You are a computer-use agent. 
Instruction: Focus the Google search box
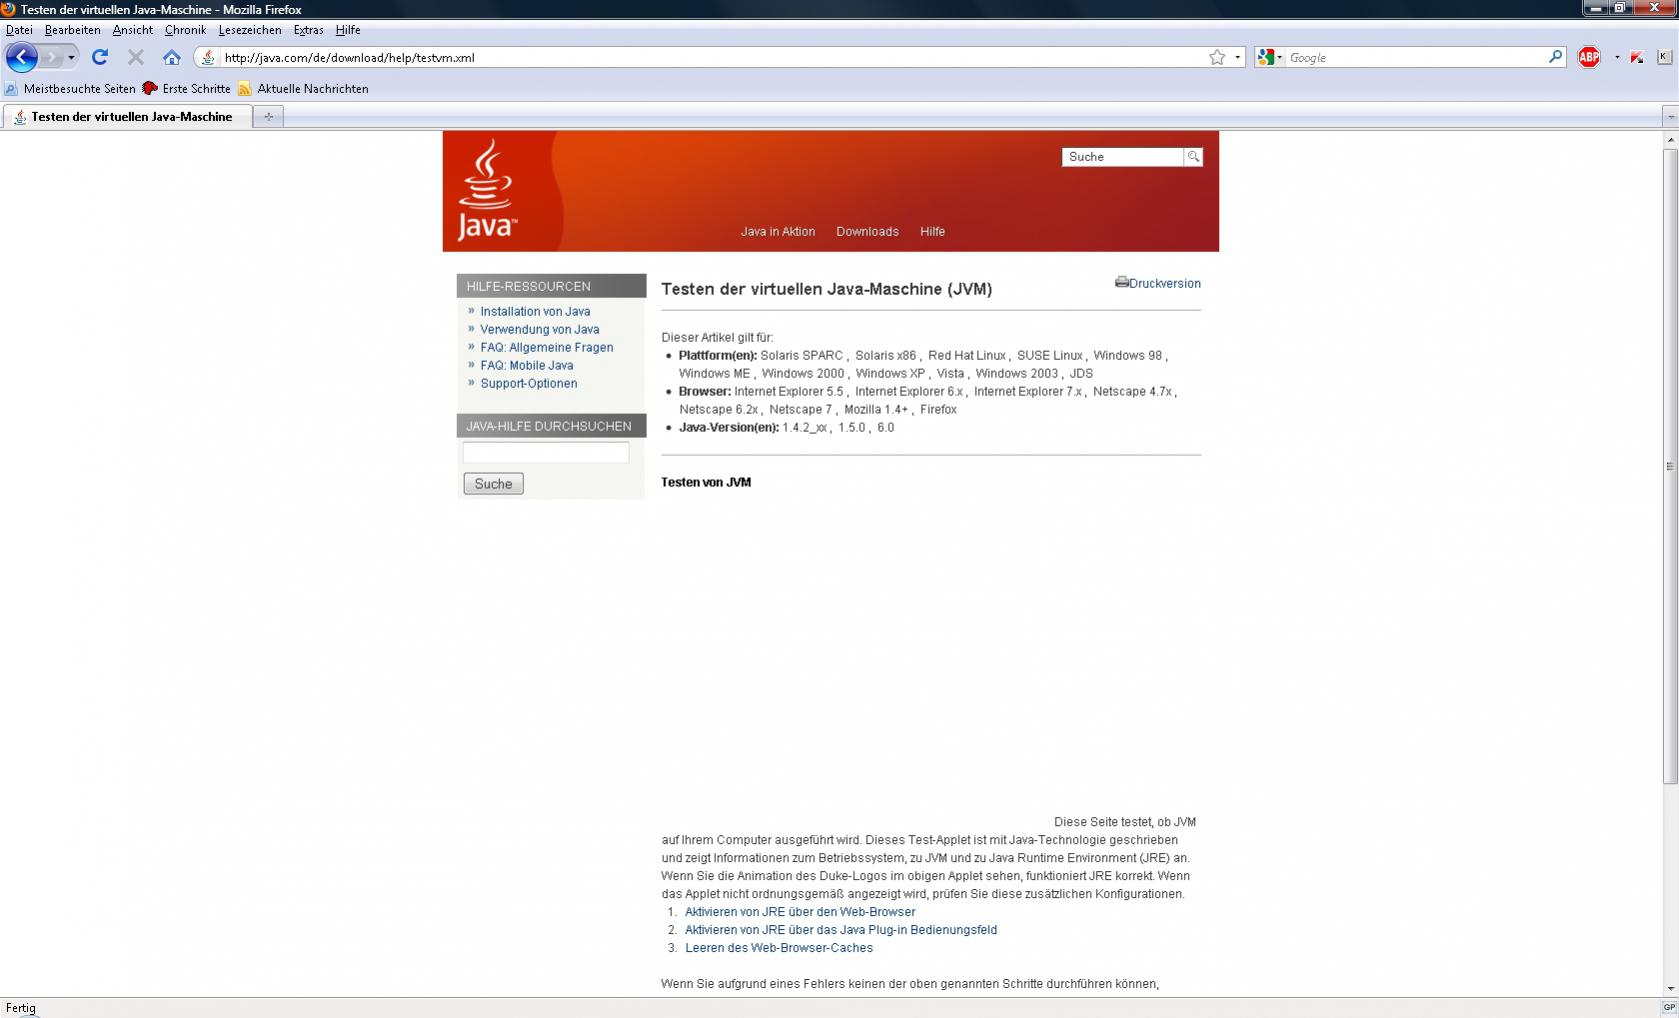[1415, 57]
